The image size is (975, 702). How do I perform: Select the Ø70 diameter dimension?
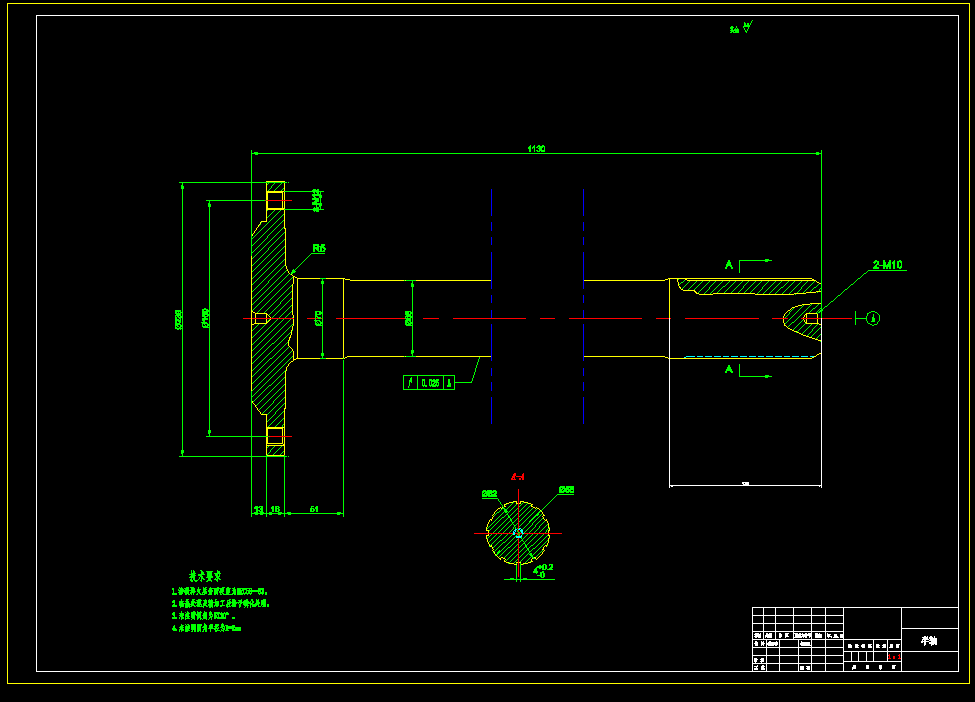pyautogui.click(x=318, y=318)
